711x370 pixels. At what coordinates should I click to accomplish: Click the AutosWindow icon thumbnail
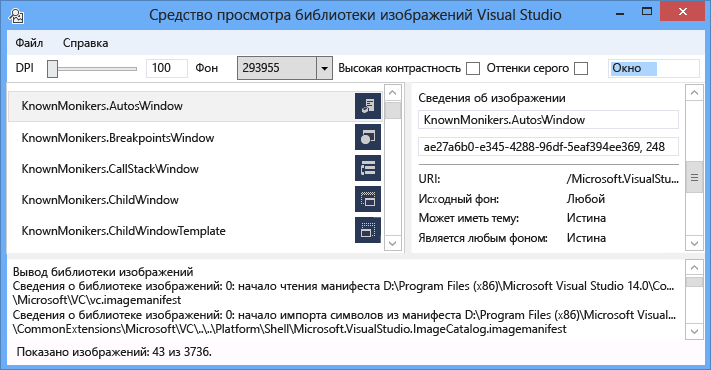tap(368, 106)
